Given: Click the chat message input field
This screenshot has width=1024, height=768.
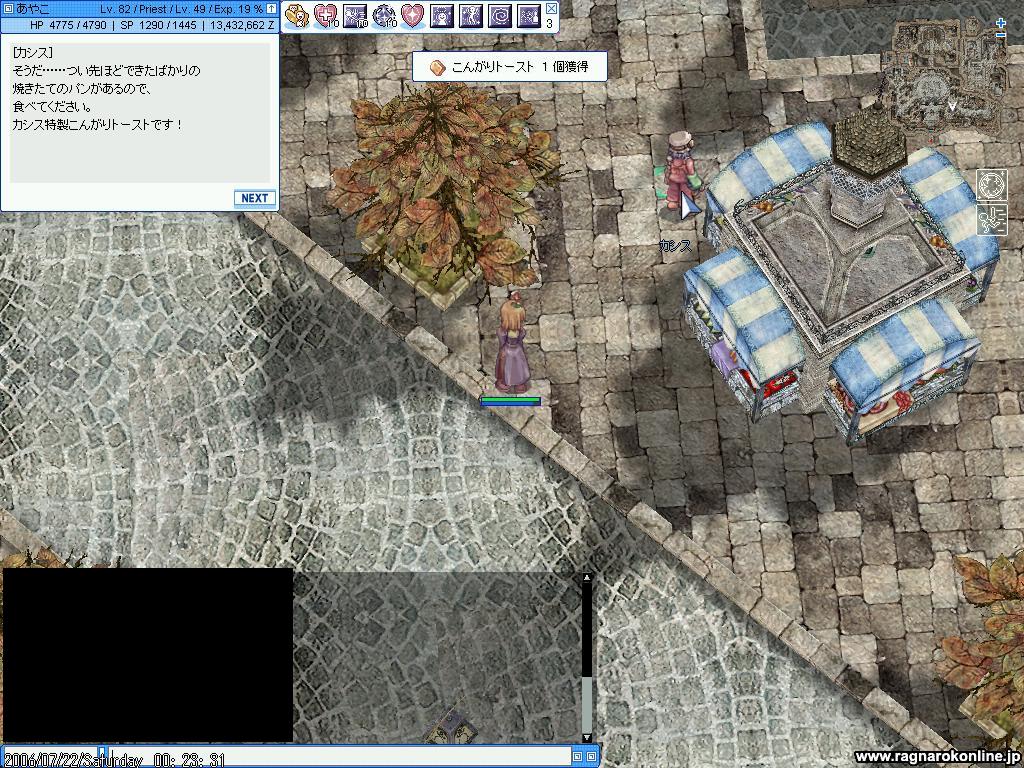Looking at the screenshot, I should 338,756.
